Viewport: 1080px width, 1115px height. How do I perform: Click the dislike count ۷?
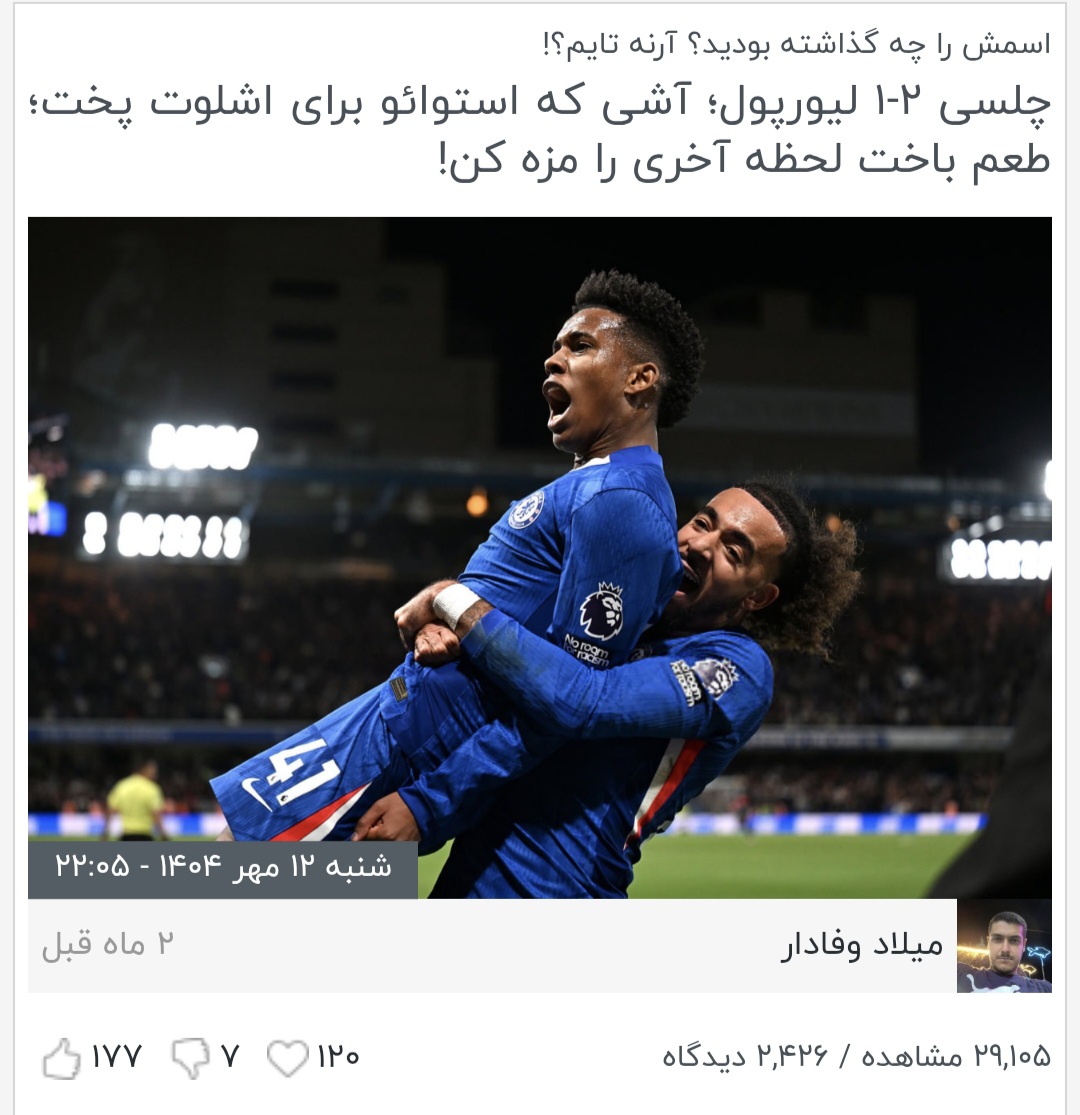tap(229, 1057)
